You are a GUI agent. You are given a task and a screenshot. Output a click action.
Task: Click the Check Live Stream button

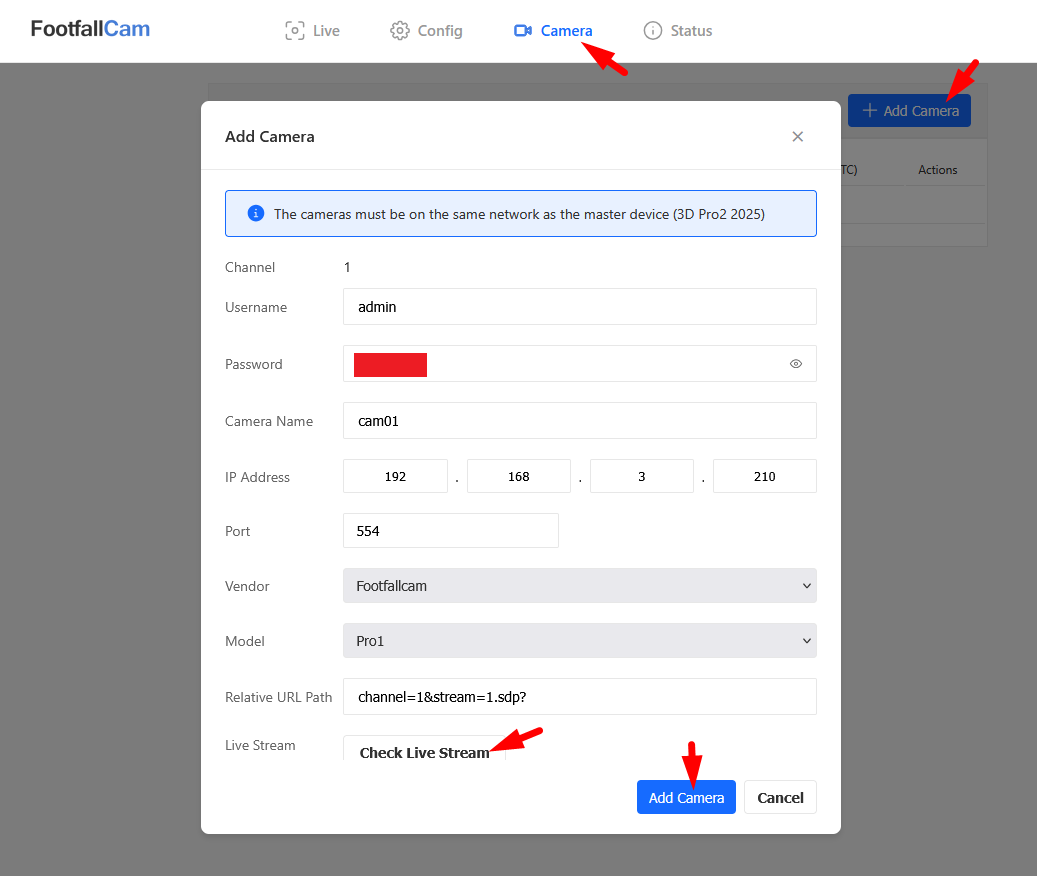[424, 752]
